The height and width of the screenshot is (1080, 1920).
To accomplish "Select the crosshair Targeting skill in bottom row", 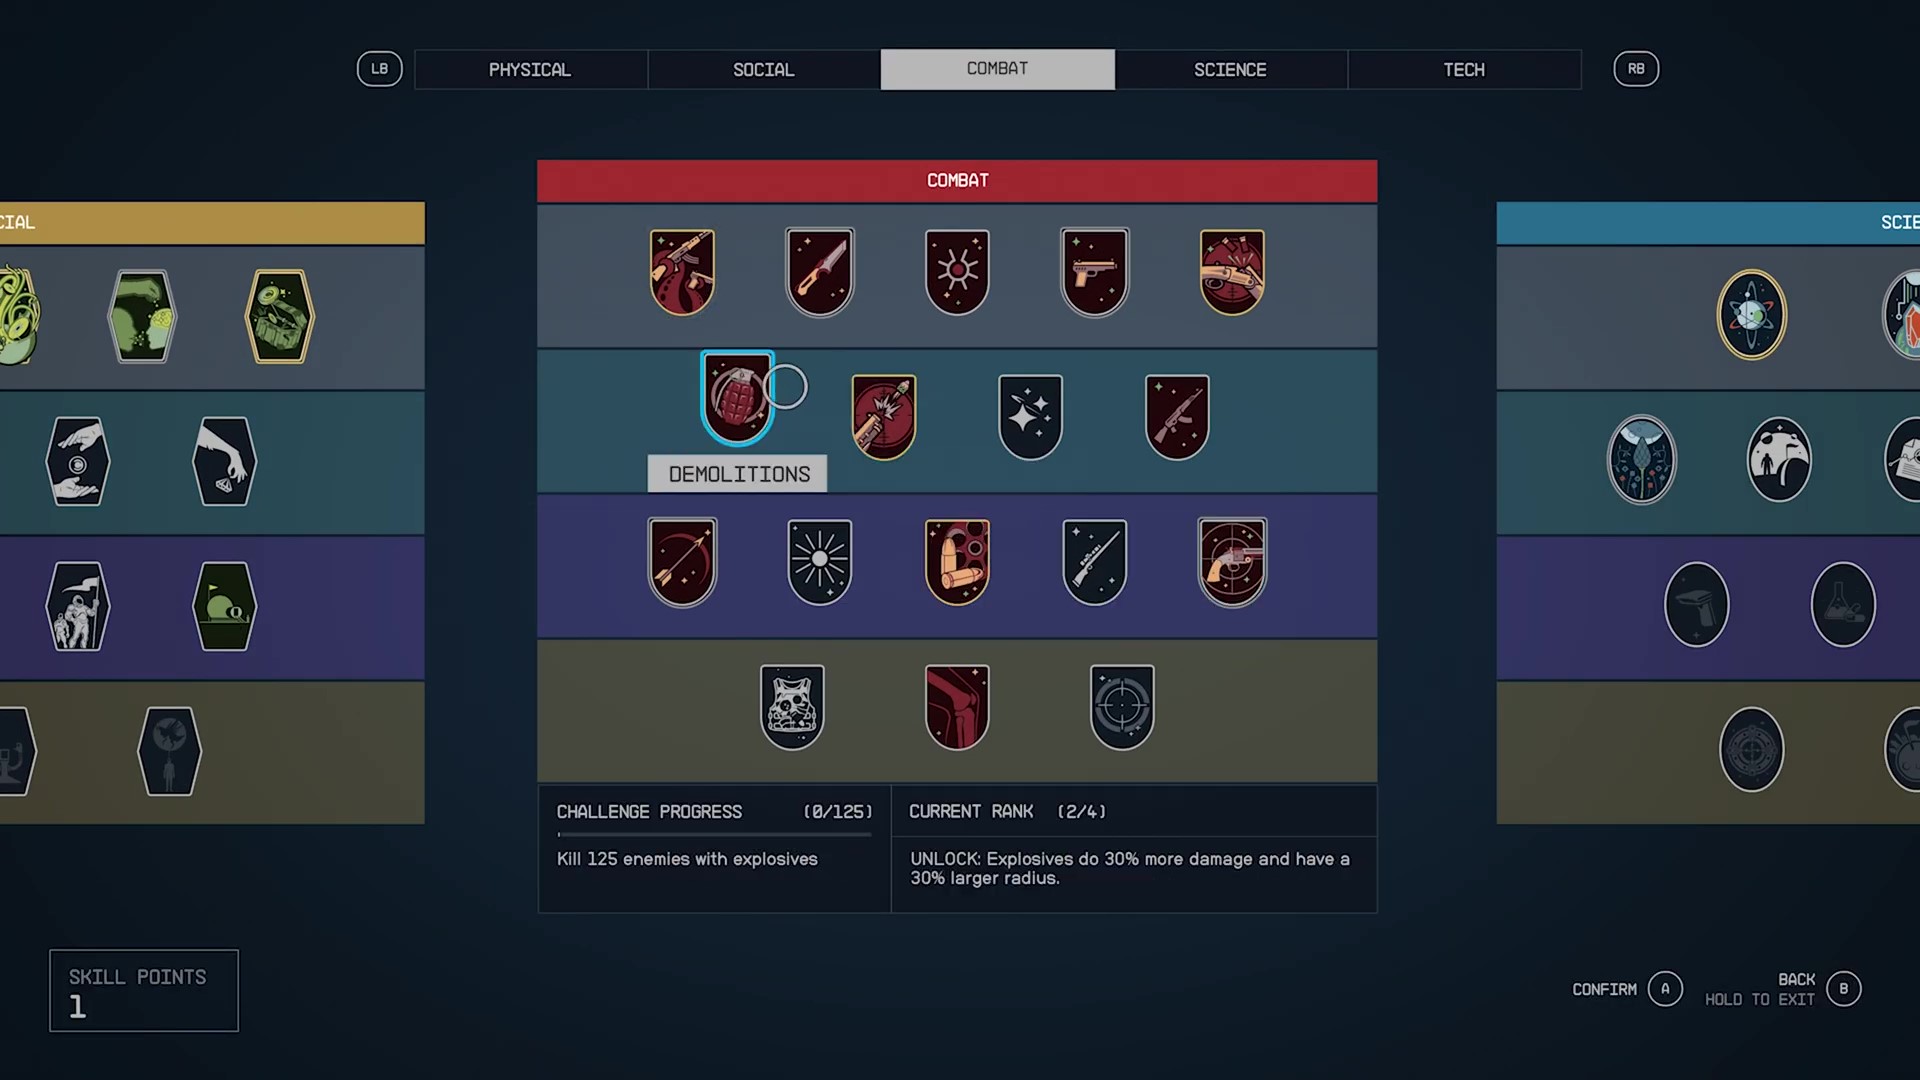I will click(1122, 707).
